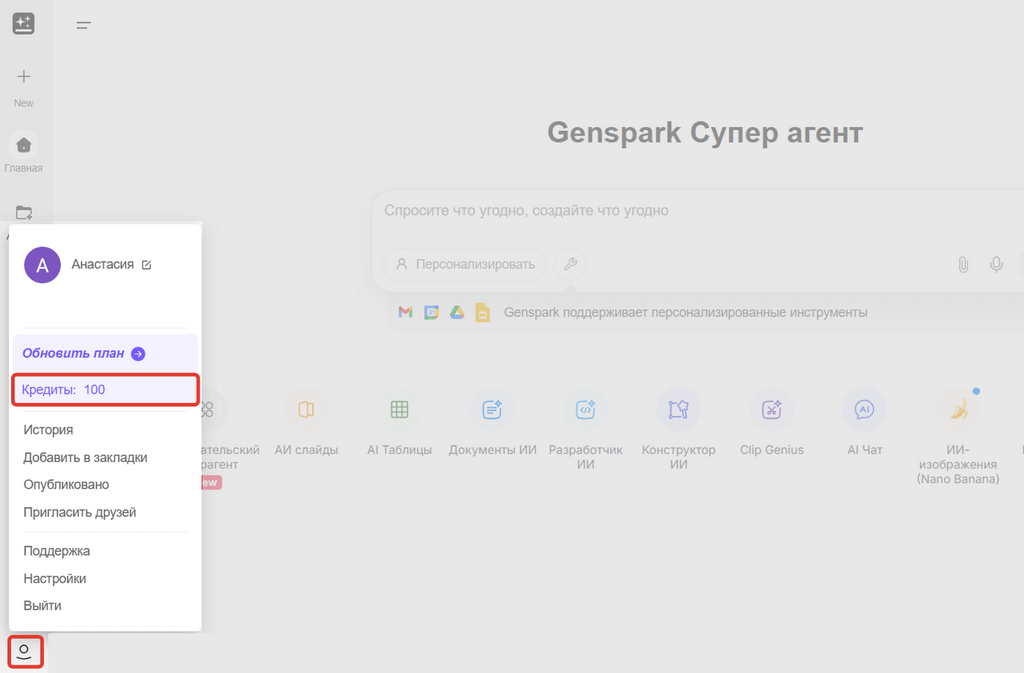Click the Genspark logo icon
1024x673 pixels.
pos(24,23)
